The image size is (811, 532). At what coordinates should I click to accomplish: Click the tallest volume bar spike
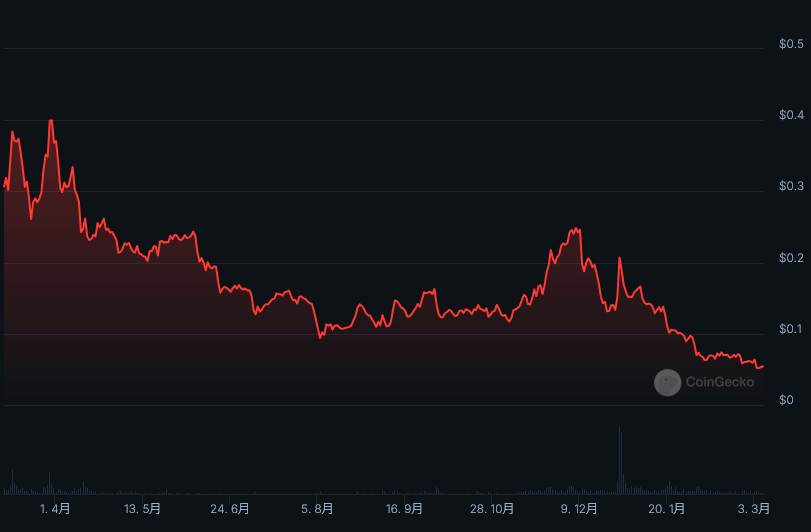[x=620, y=460]
